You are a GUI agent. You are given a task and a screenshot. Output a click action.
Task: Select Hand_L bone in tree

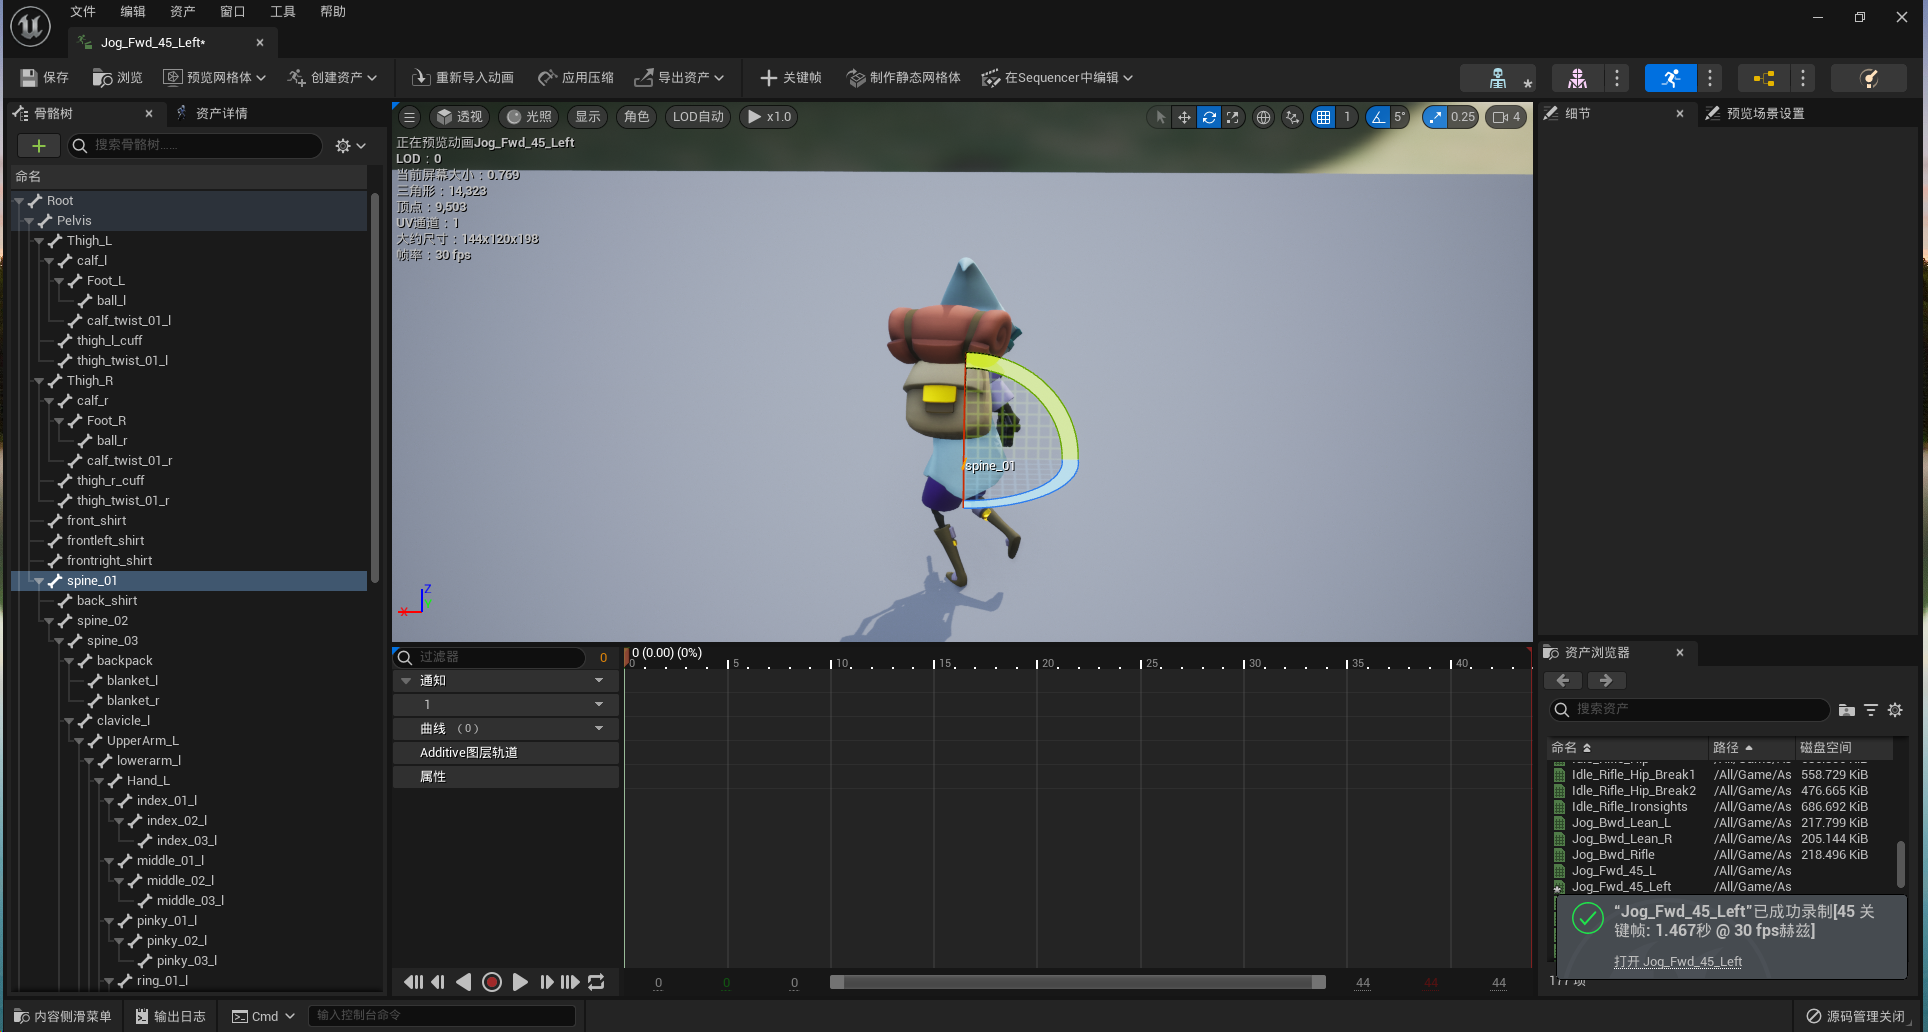(148, 781)
